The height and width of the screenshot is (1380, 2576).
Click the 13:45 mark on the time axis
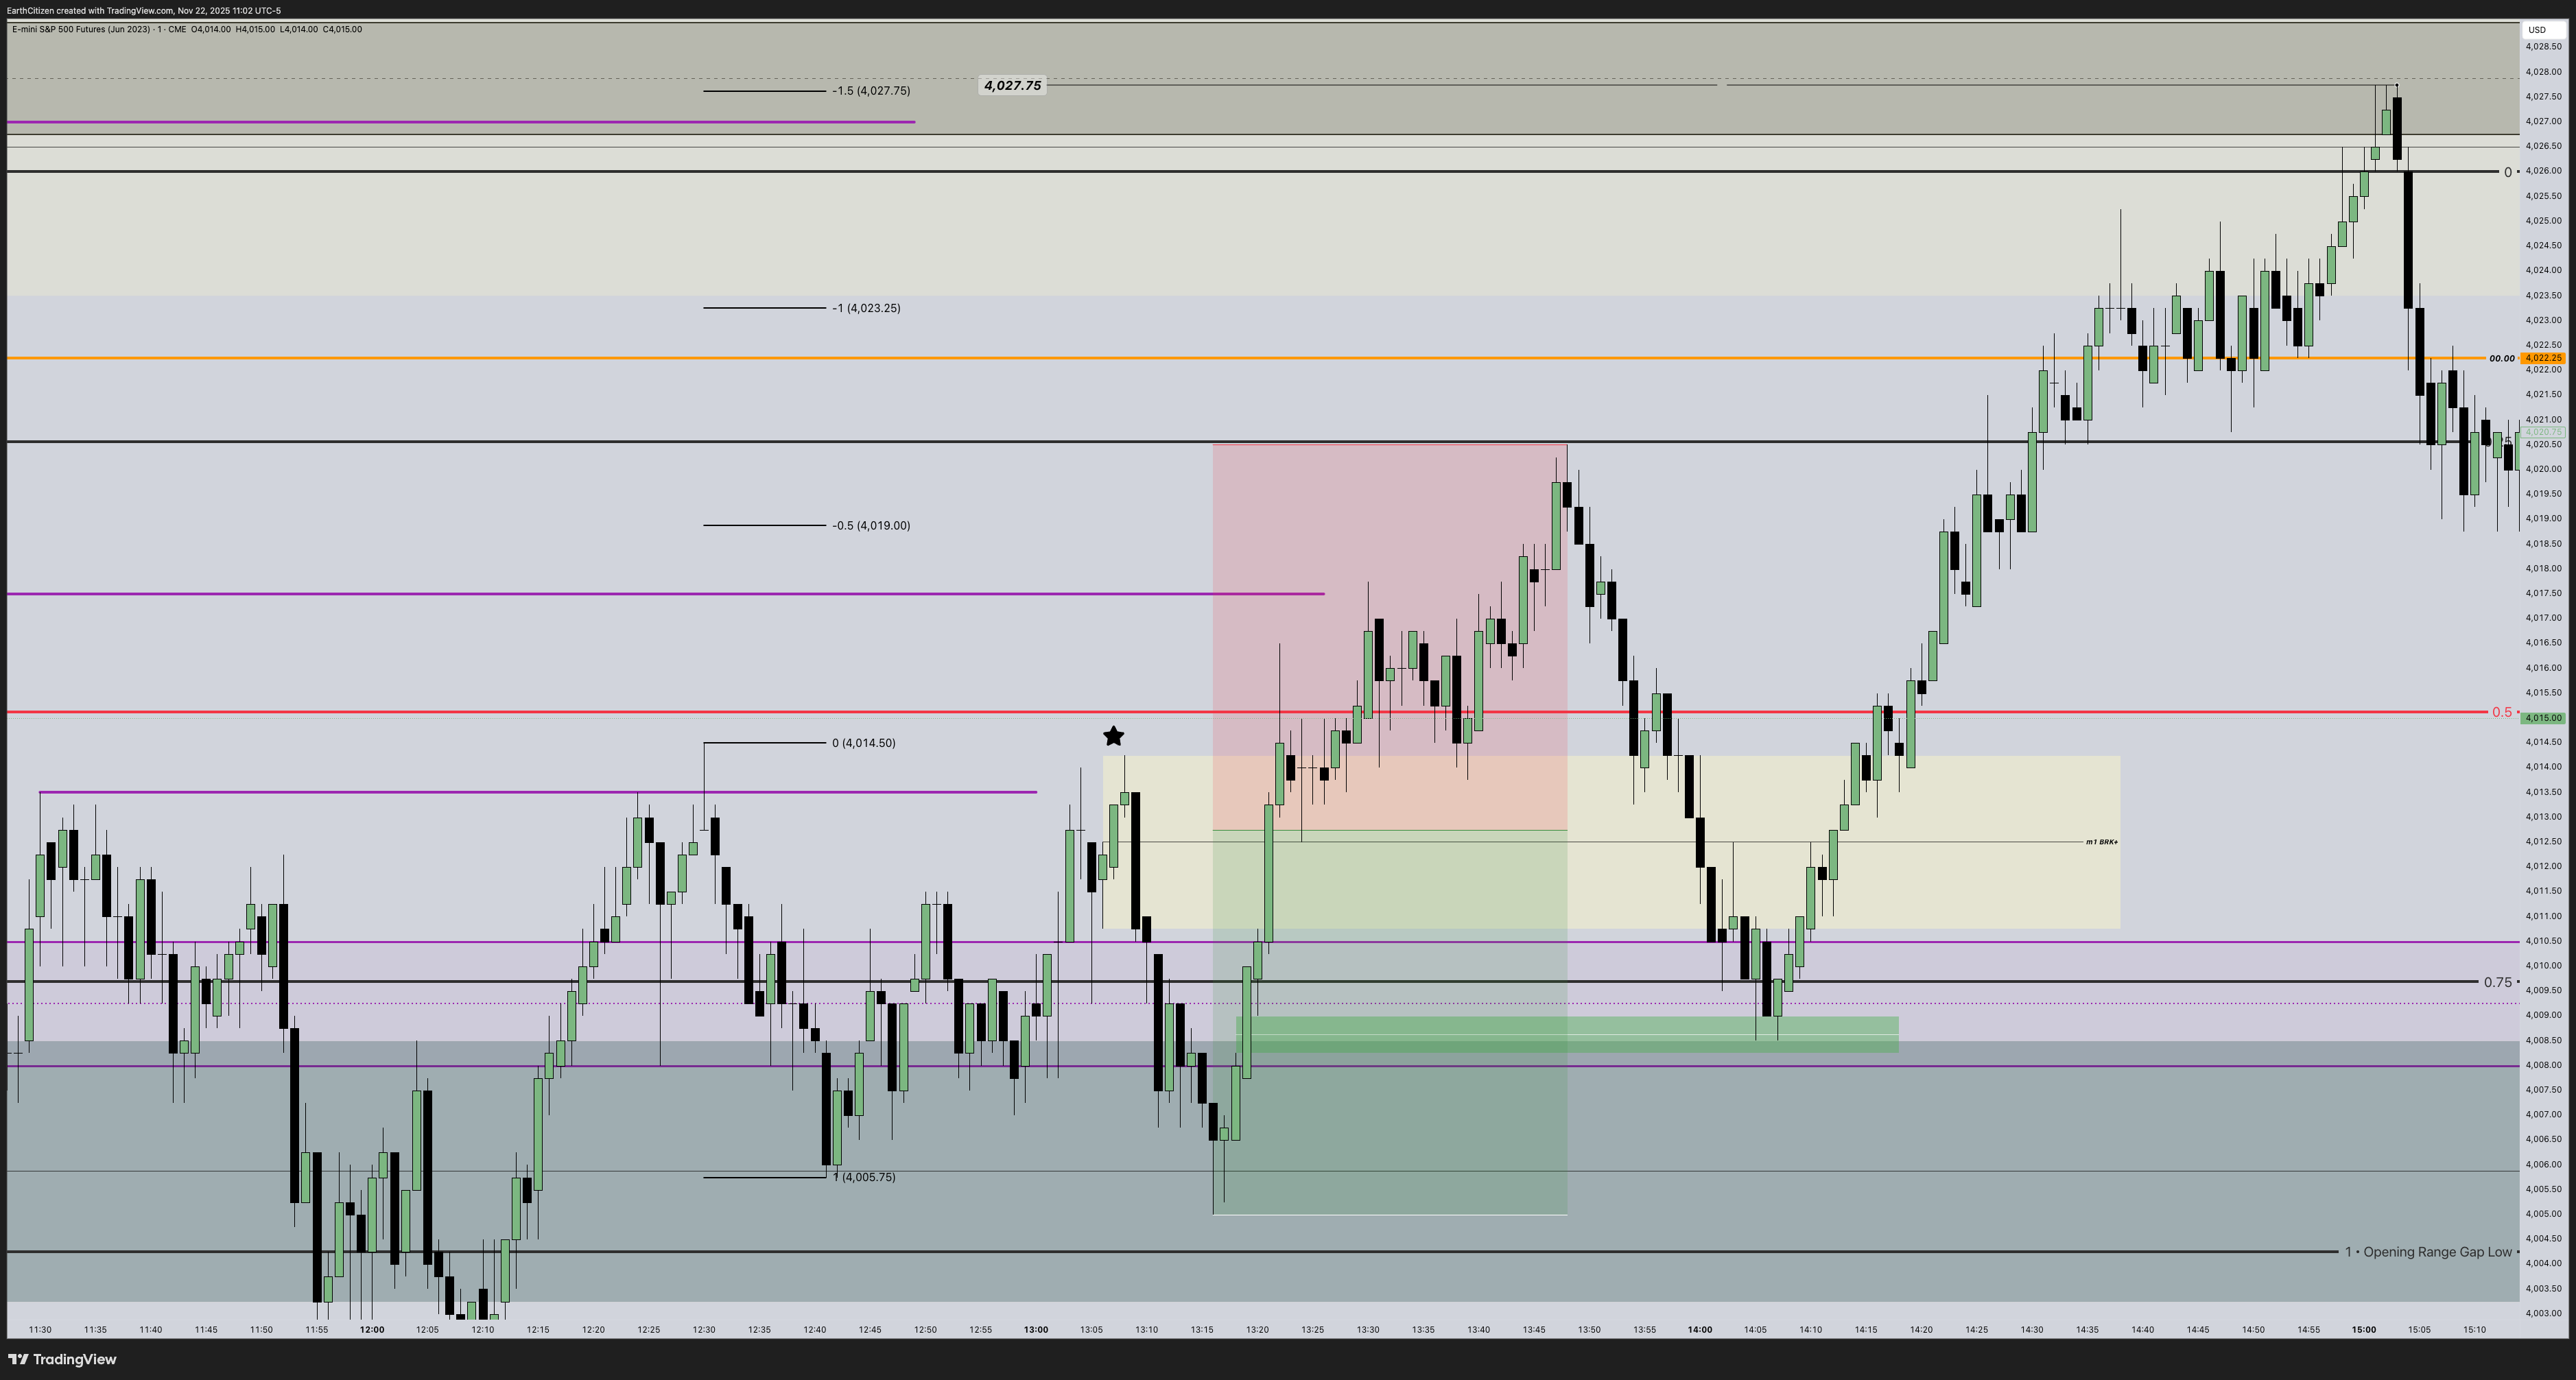1534,1330
